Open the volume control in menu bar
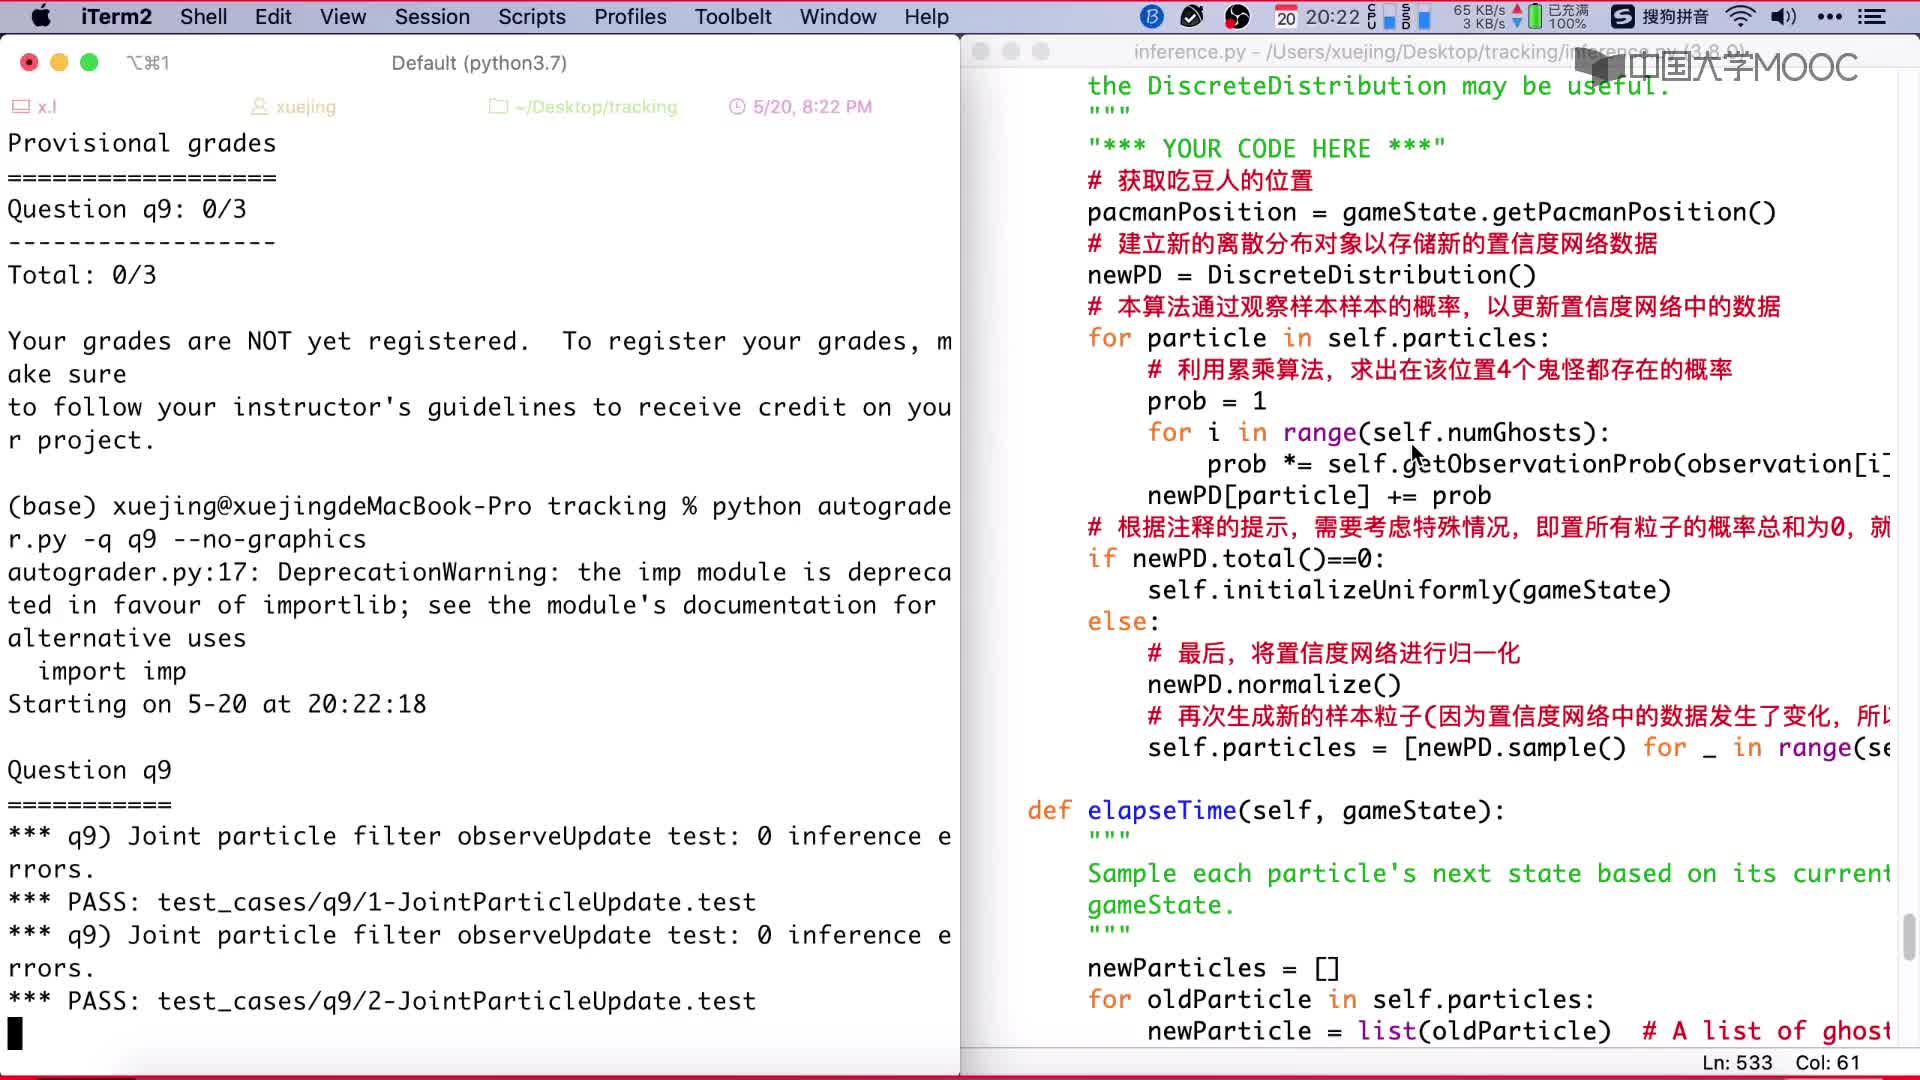Image resolution: width=1920 pixels, height=1080 pixels. pos(1783,16)
